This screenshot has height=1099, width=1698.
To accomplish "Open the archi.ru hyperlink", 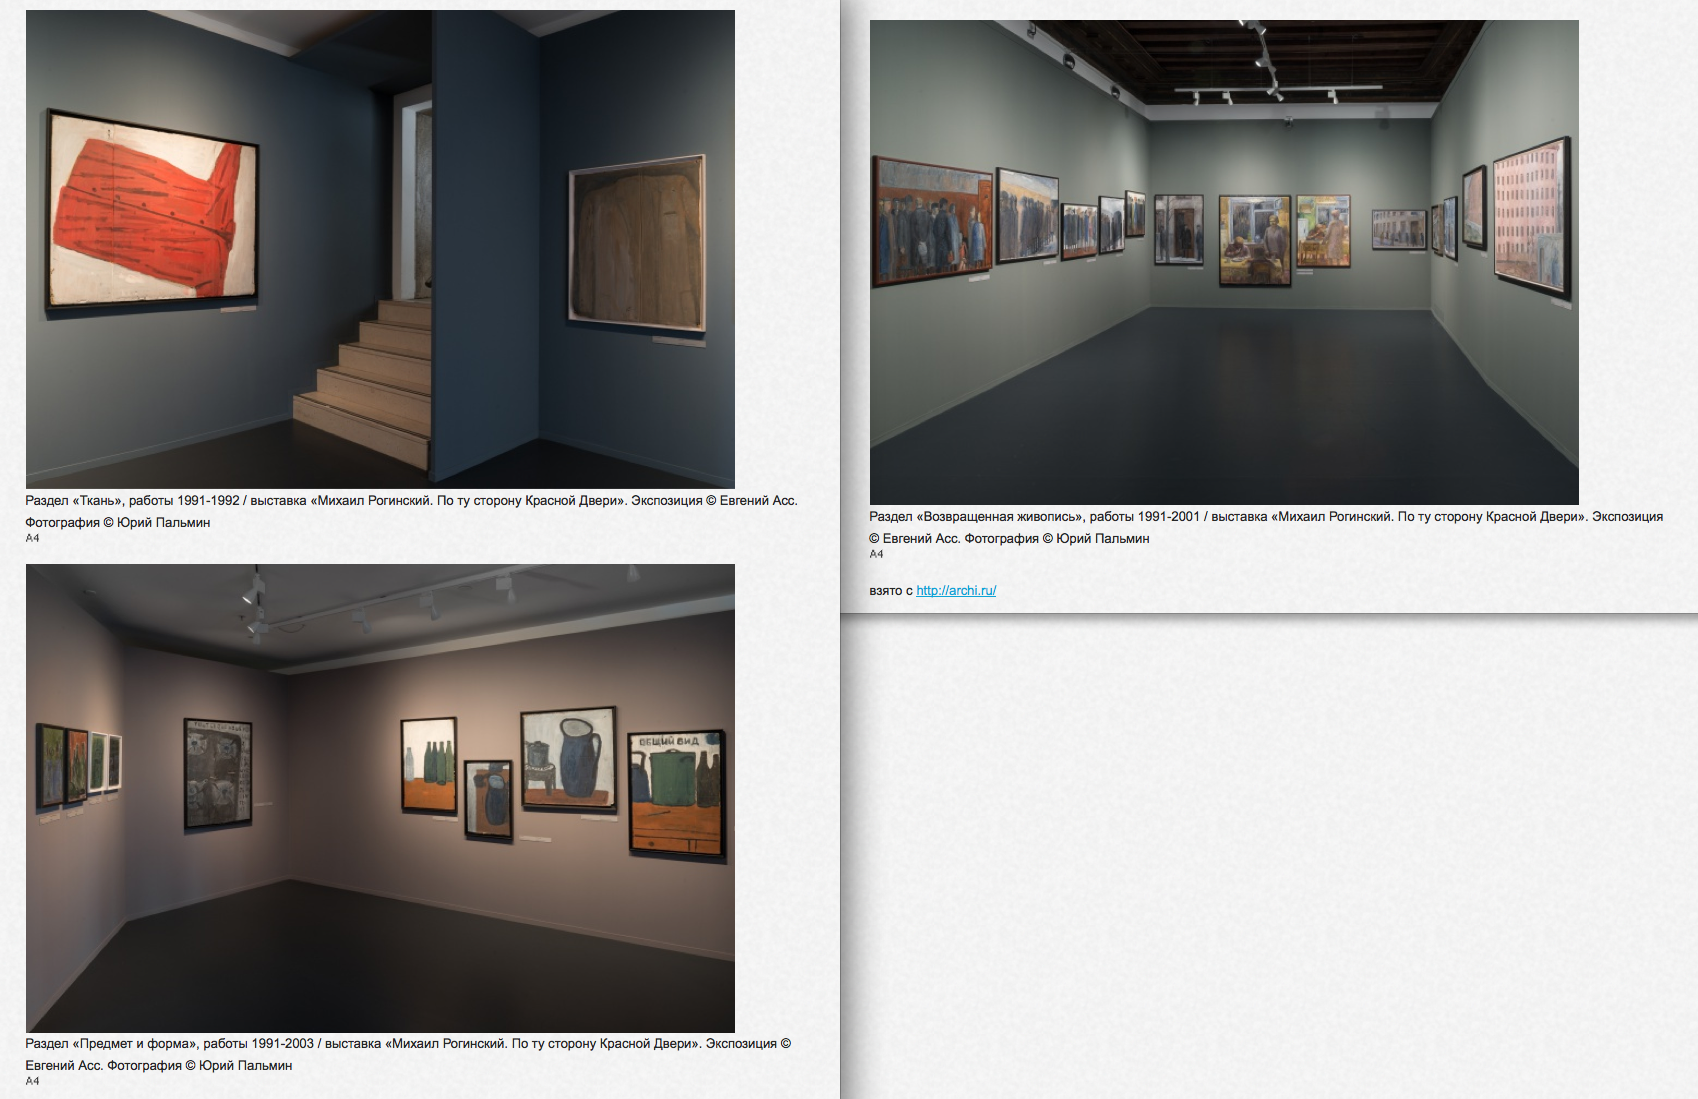I will tap(956, 591).
